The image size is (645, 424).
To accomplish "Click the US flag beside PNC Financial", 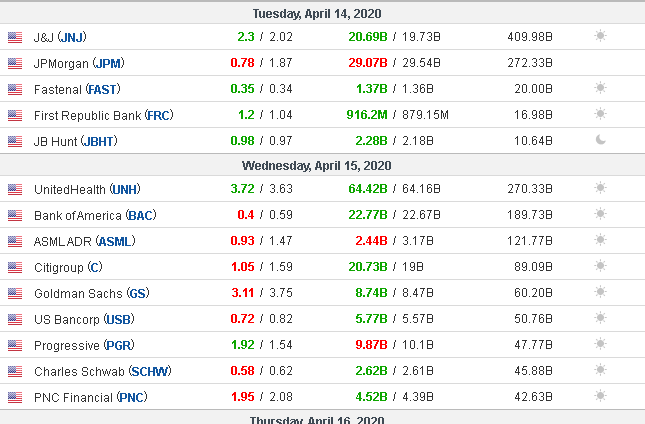I will point(14,397).
